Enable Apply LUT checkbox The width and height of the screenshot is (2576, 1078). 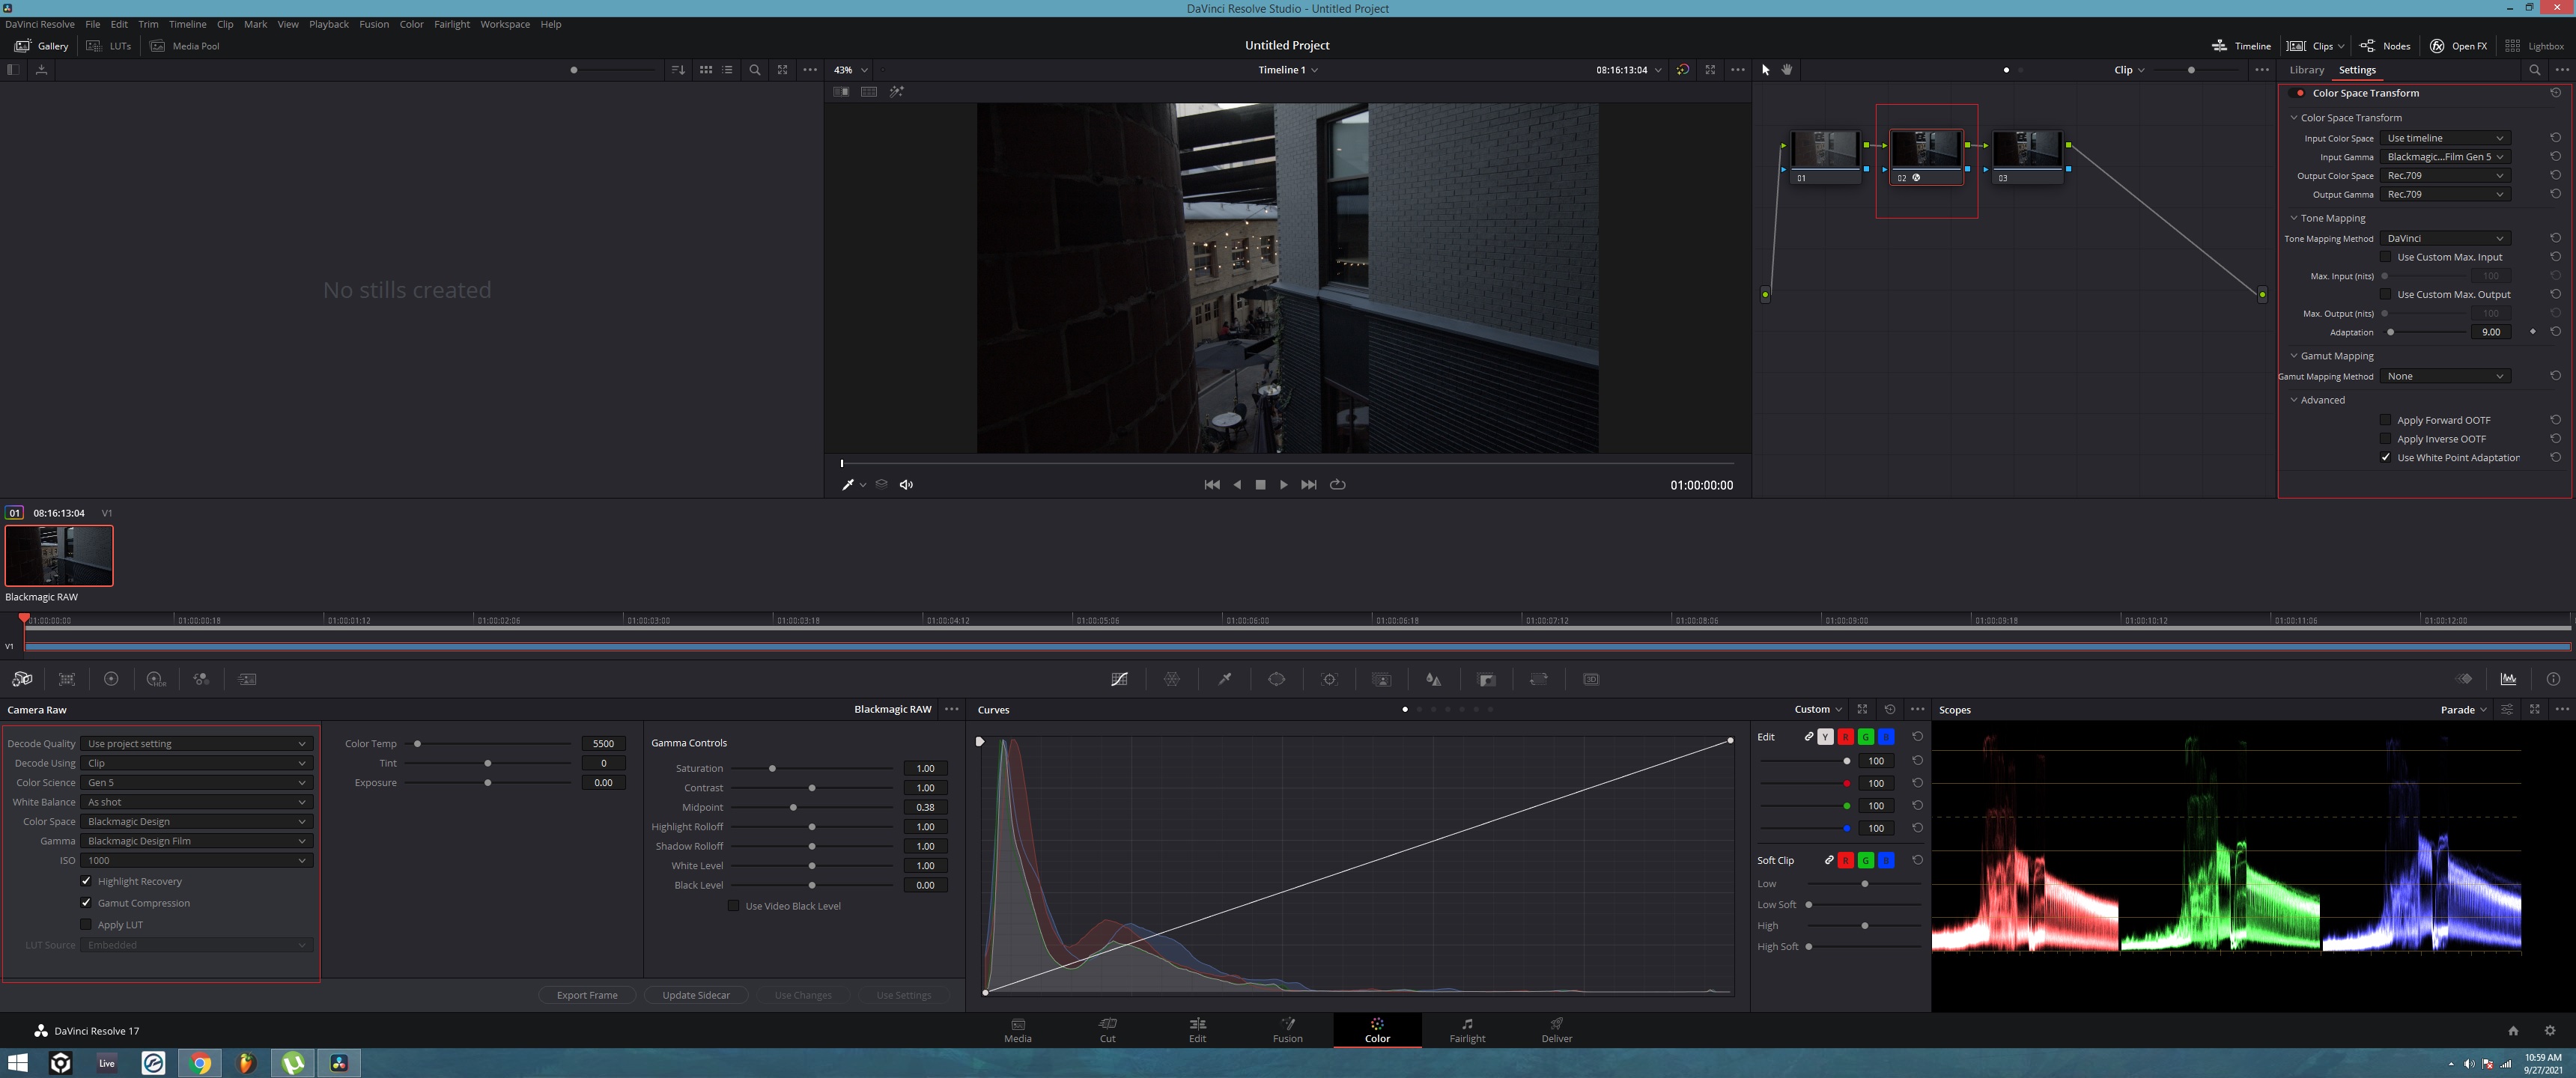pyautogui.click(x=86, y=925)
